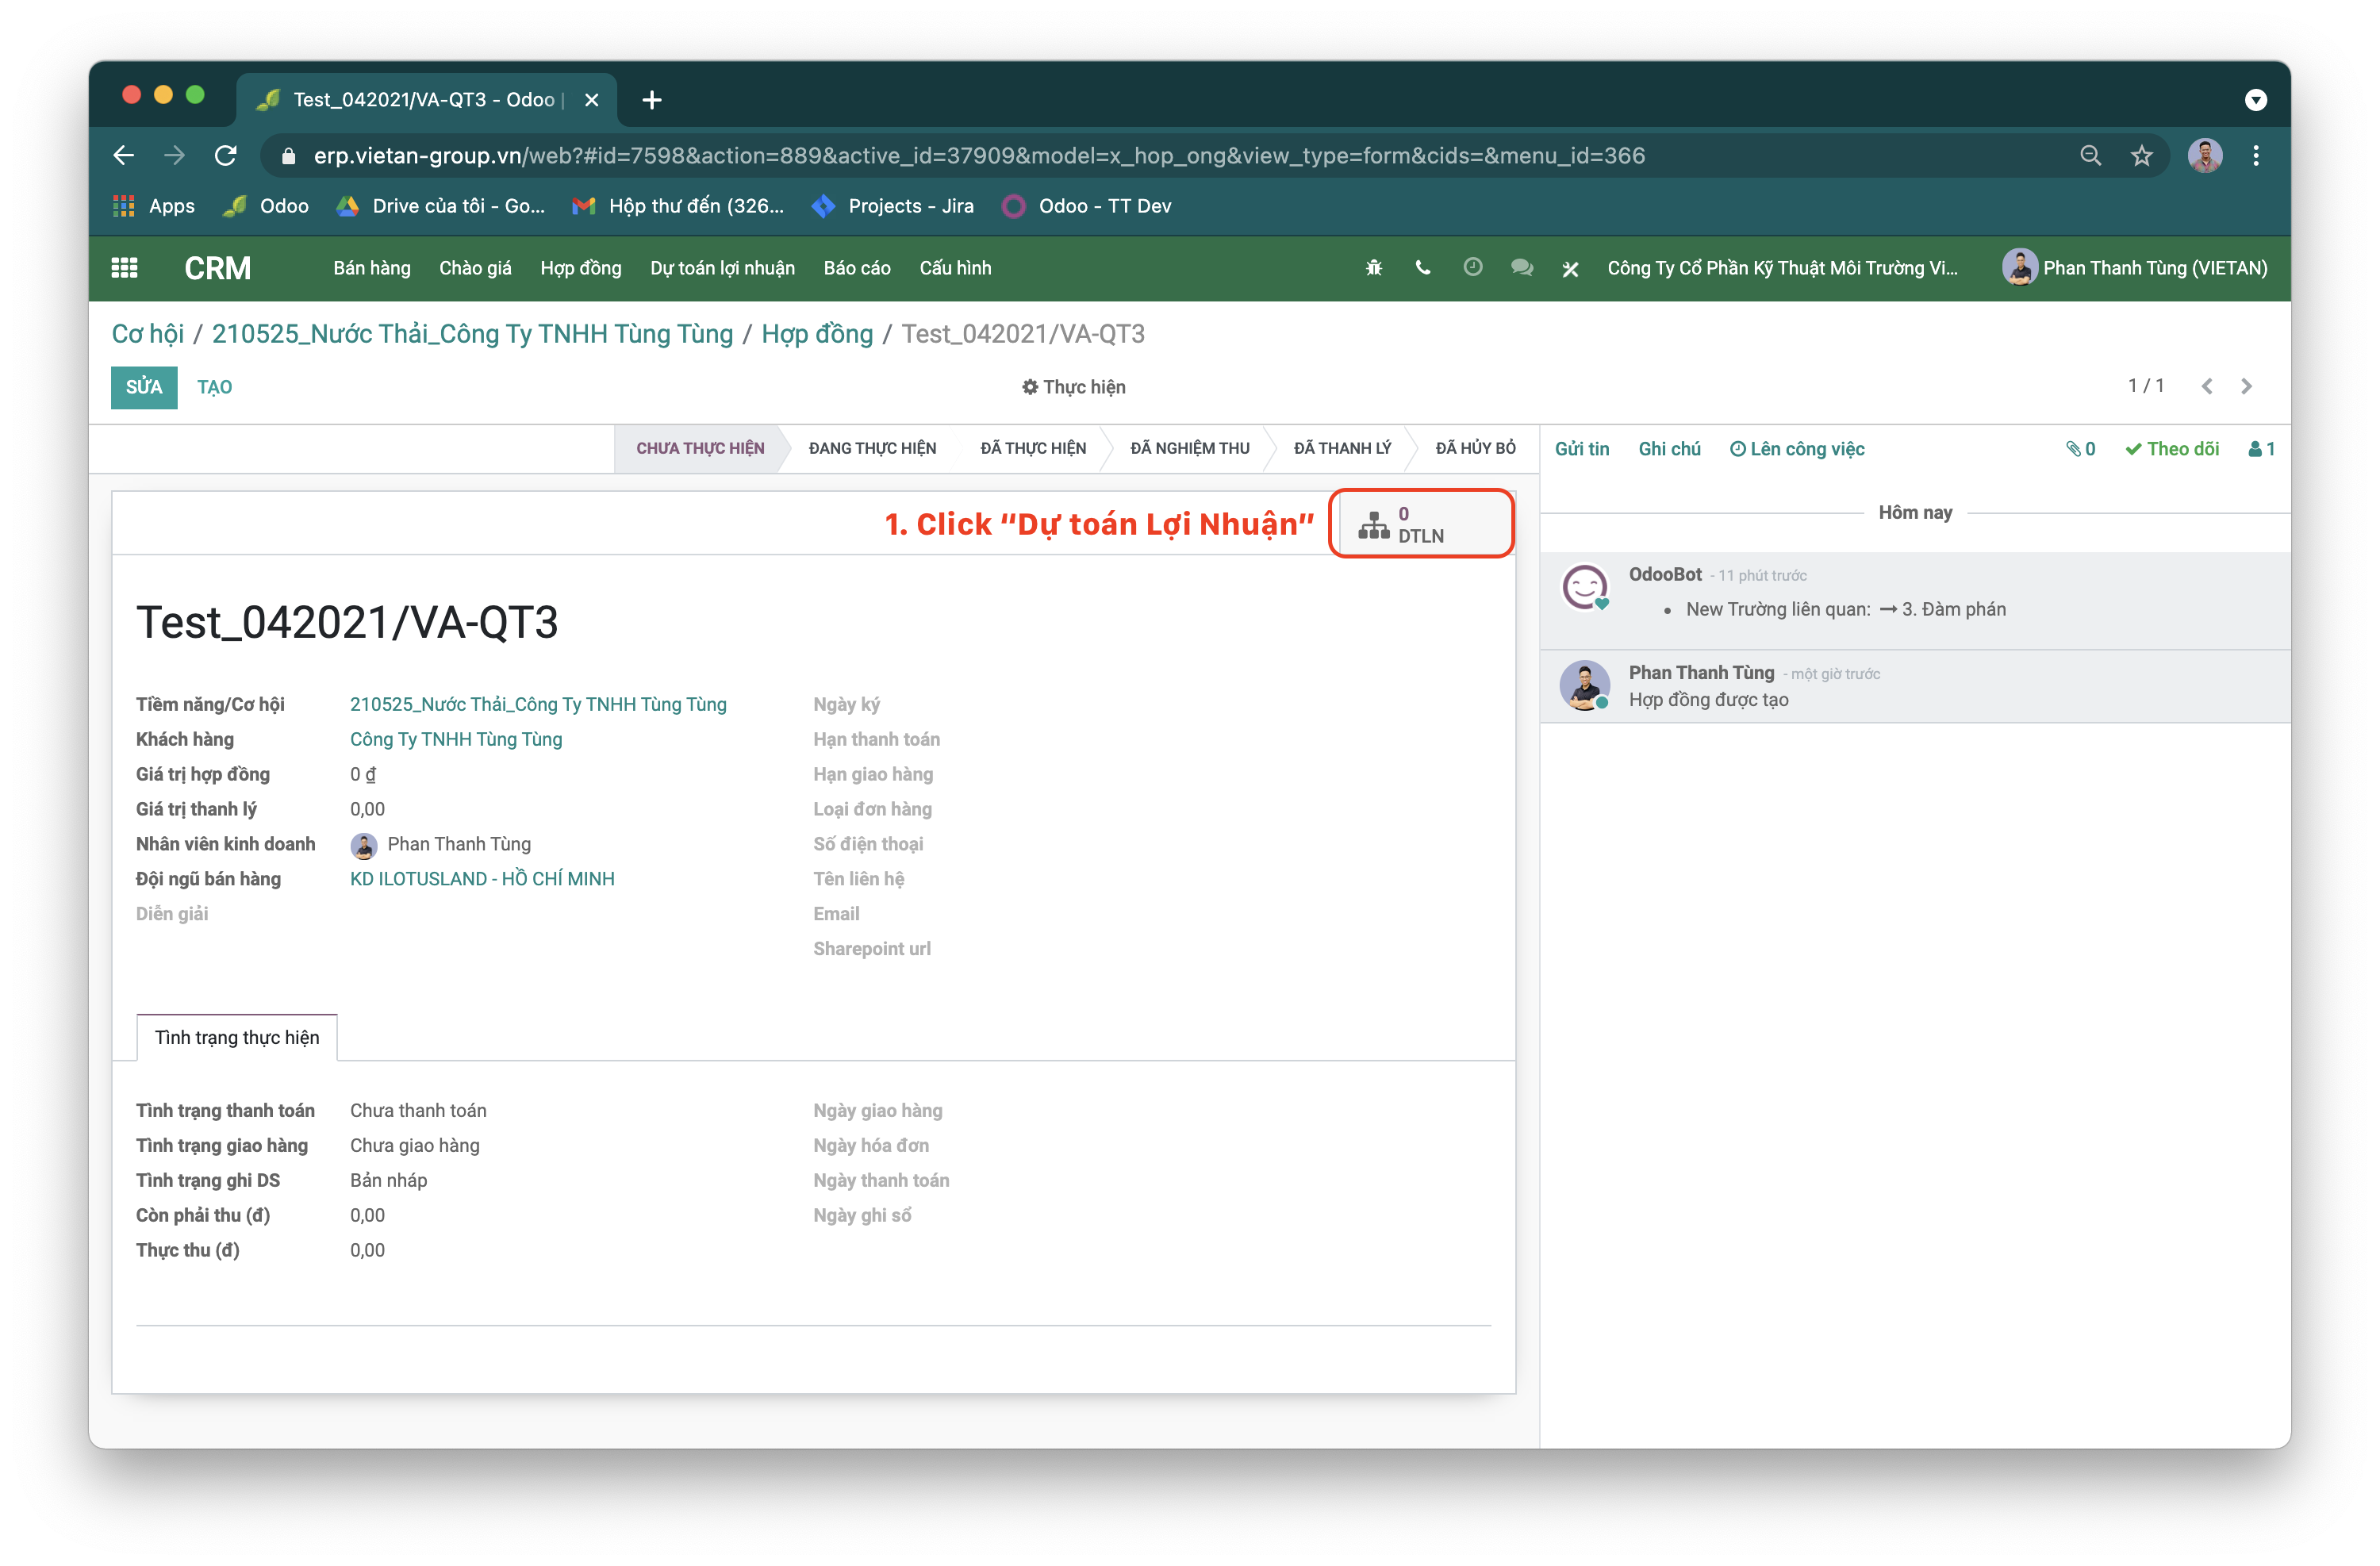Open the activities clock icon
The height and width of the screenshot is (1566, 2380).
tap(1472, 268)
